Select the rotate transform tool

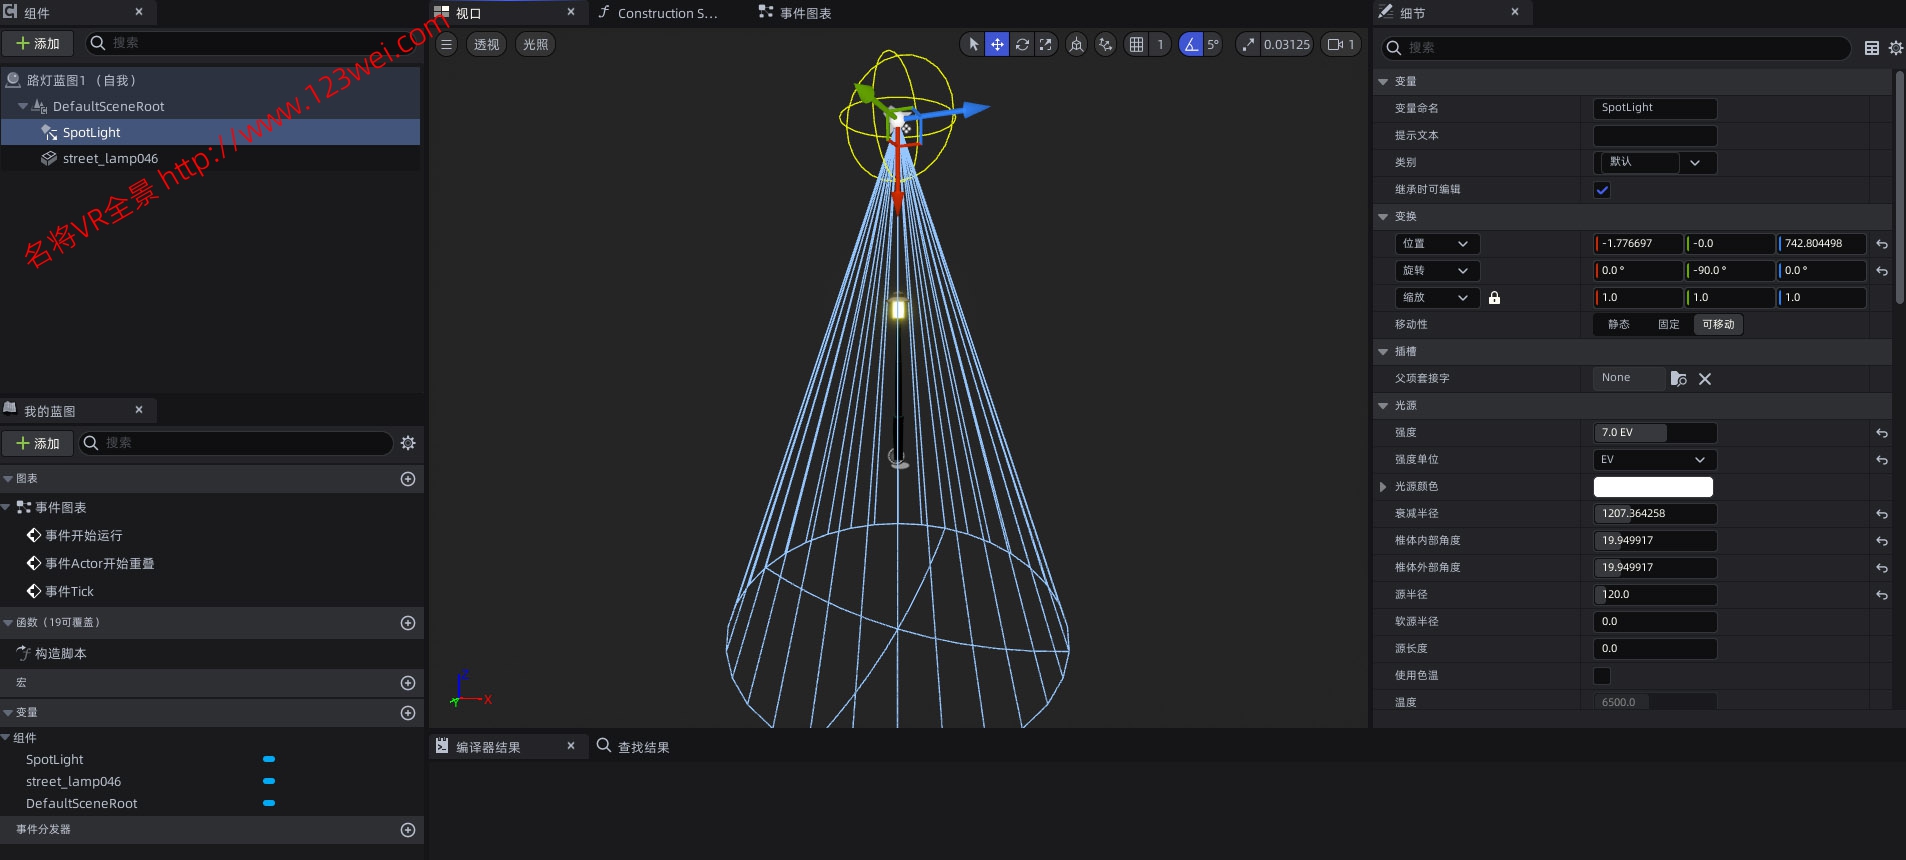coord(1021,44)
